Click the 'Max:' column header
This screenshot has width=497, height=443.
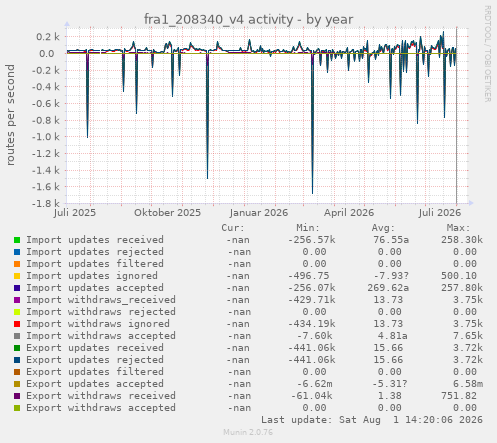point(458,228)
